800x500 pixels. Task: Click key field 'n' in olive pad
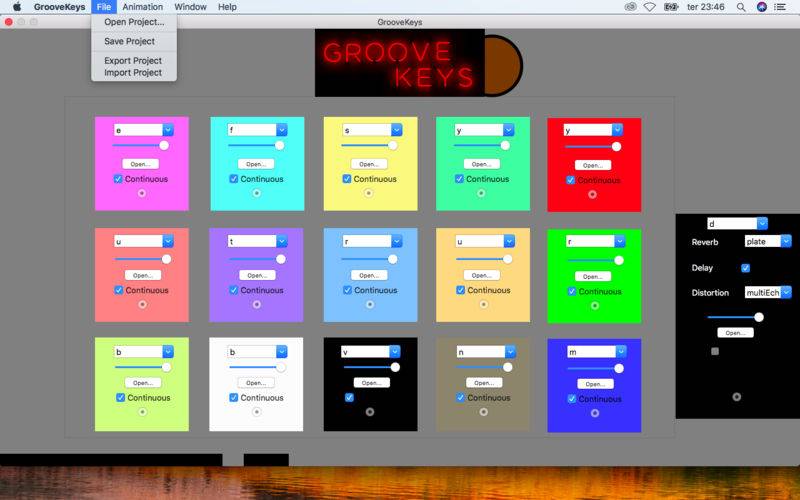point(481,352)
